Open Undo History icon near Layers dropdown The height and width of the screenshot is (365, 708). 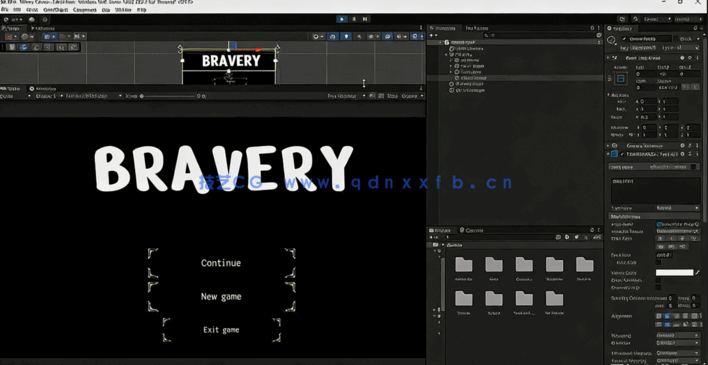click(623, 19)
